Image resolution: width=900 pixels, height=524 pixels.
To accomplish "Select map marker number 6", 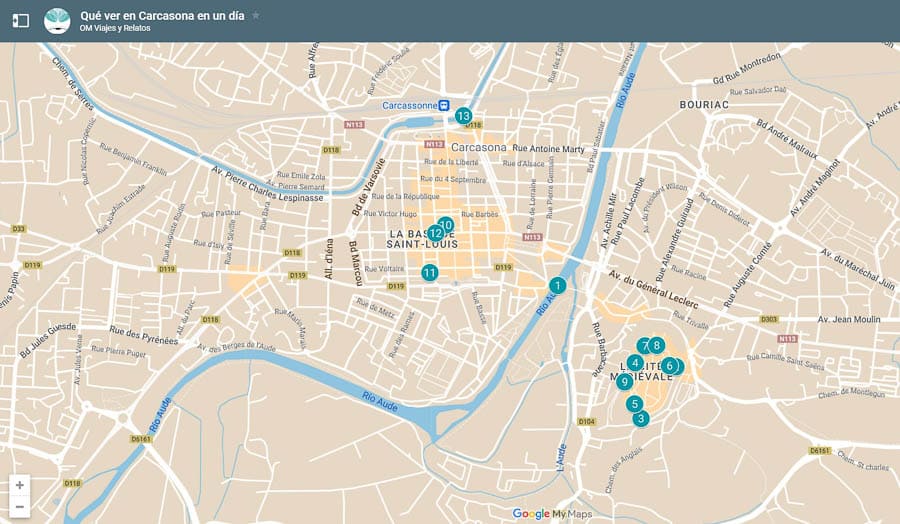I will tap(669, 366).
